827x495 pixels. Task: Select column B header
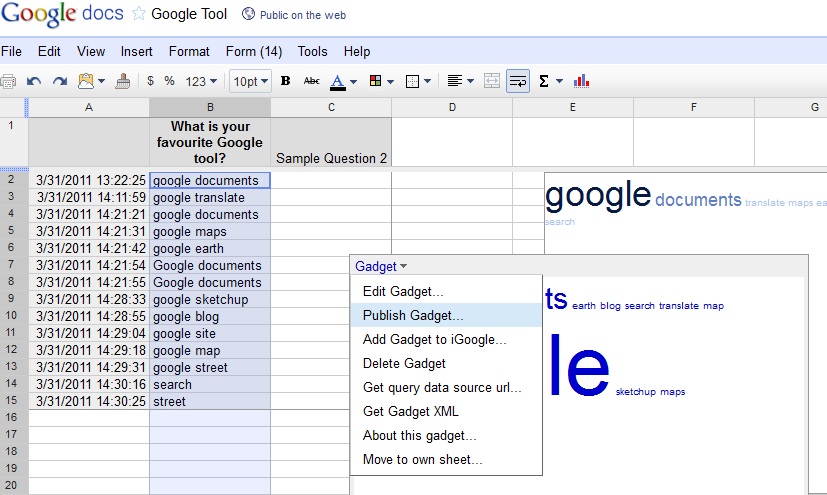(210, 108)
